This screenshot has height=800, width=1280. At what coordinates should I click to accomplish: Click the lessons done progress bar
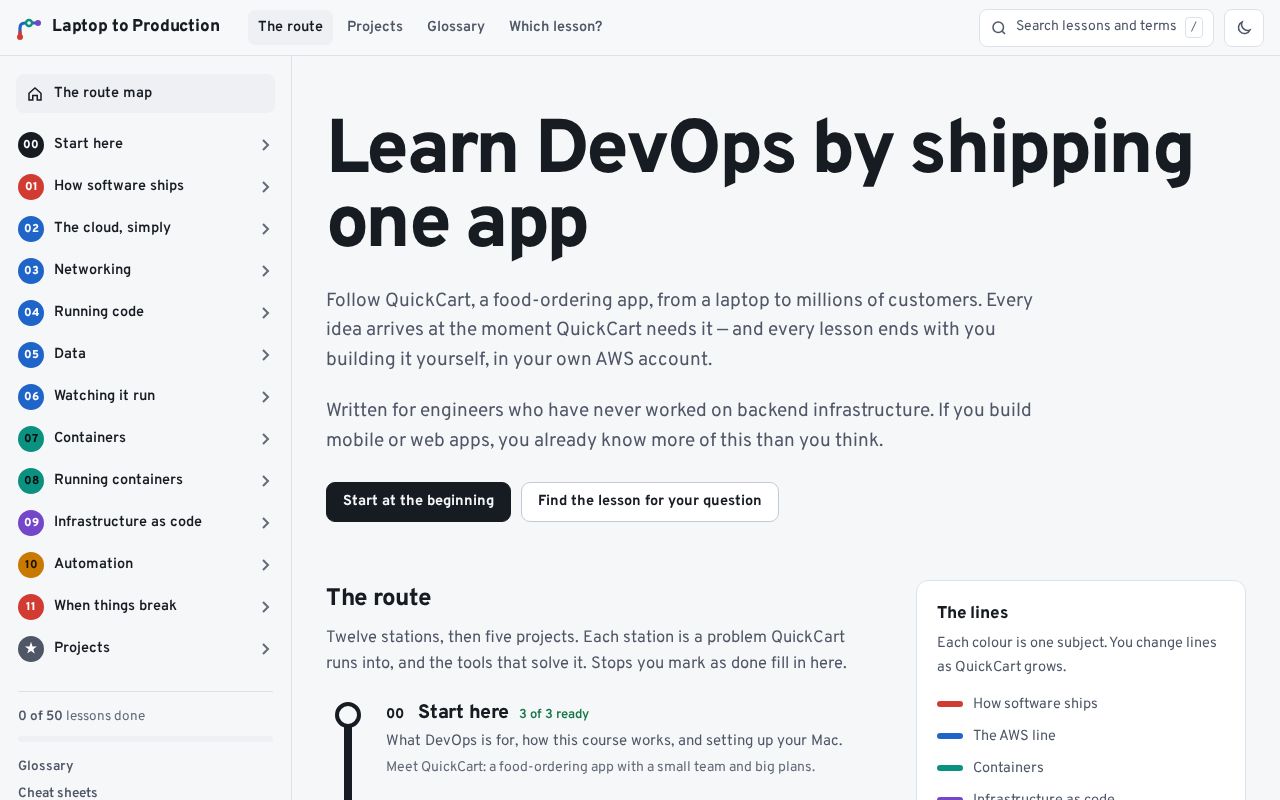(x=145, y=739)
